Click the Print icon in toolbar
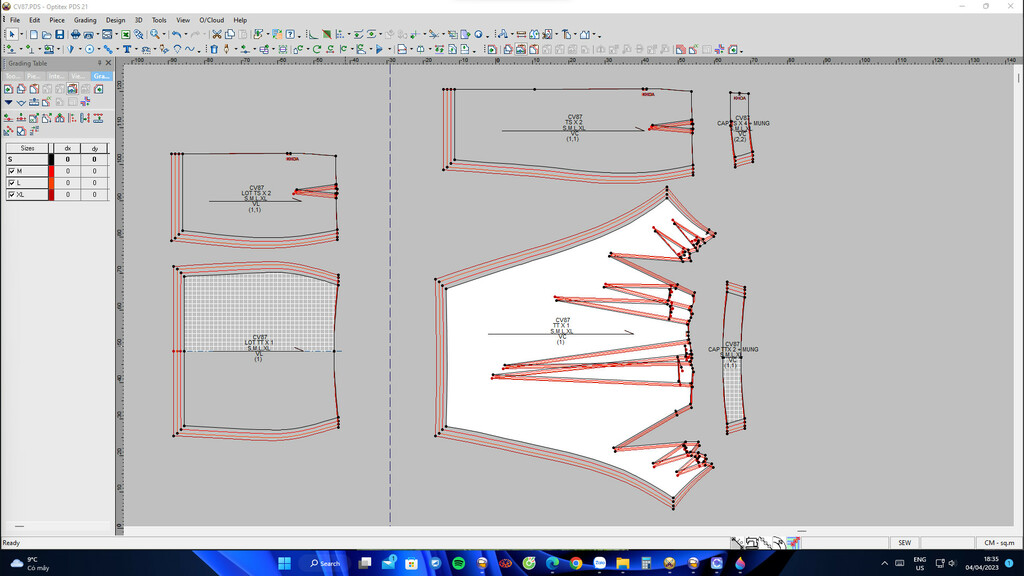The image size is (1024, 576). (75, 34)
